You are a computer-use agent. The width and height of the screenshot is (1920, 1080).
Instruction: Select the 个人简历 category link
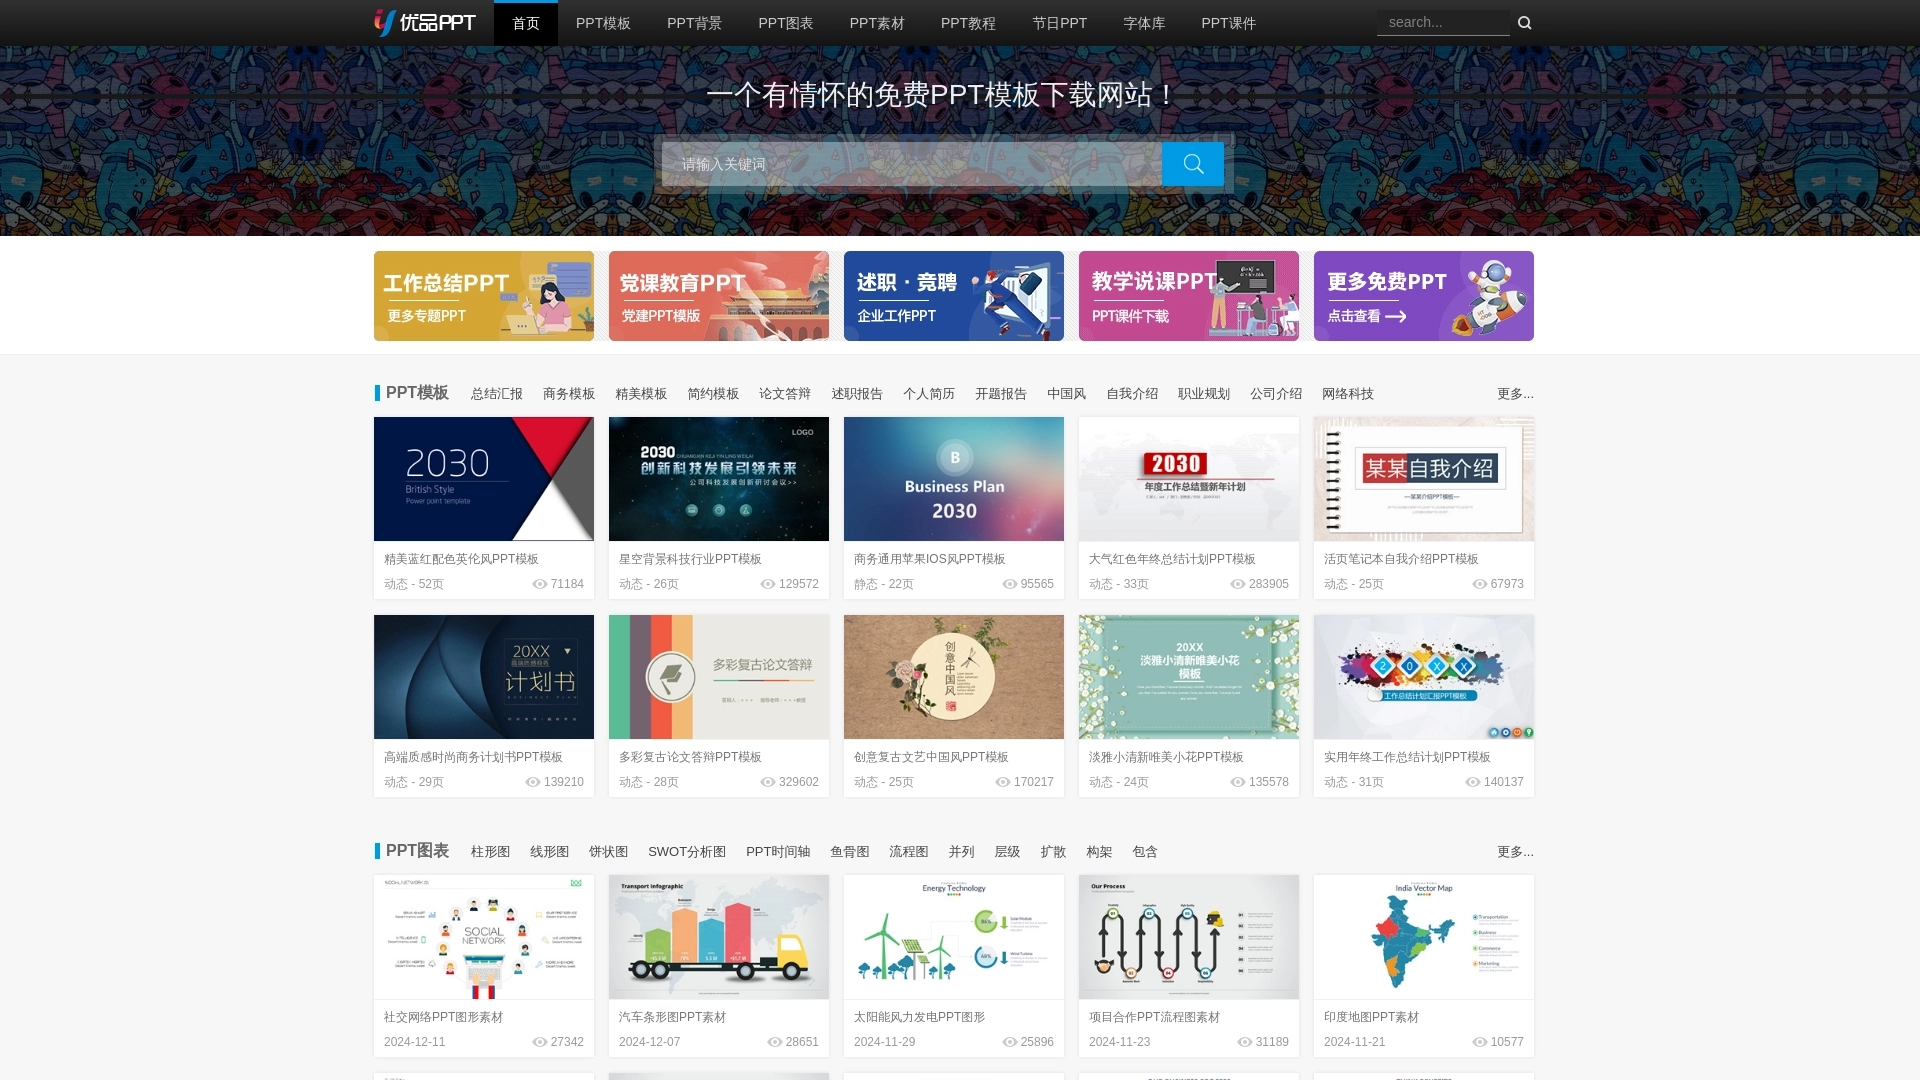point(929,394)
